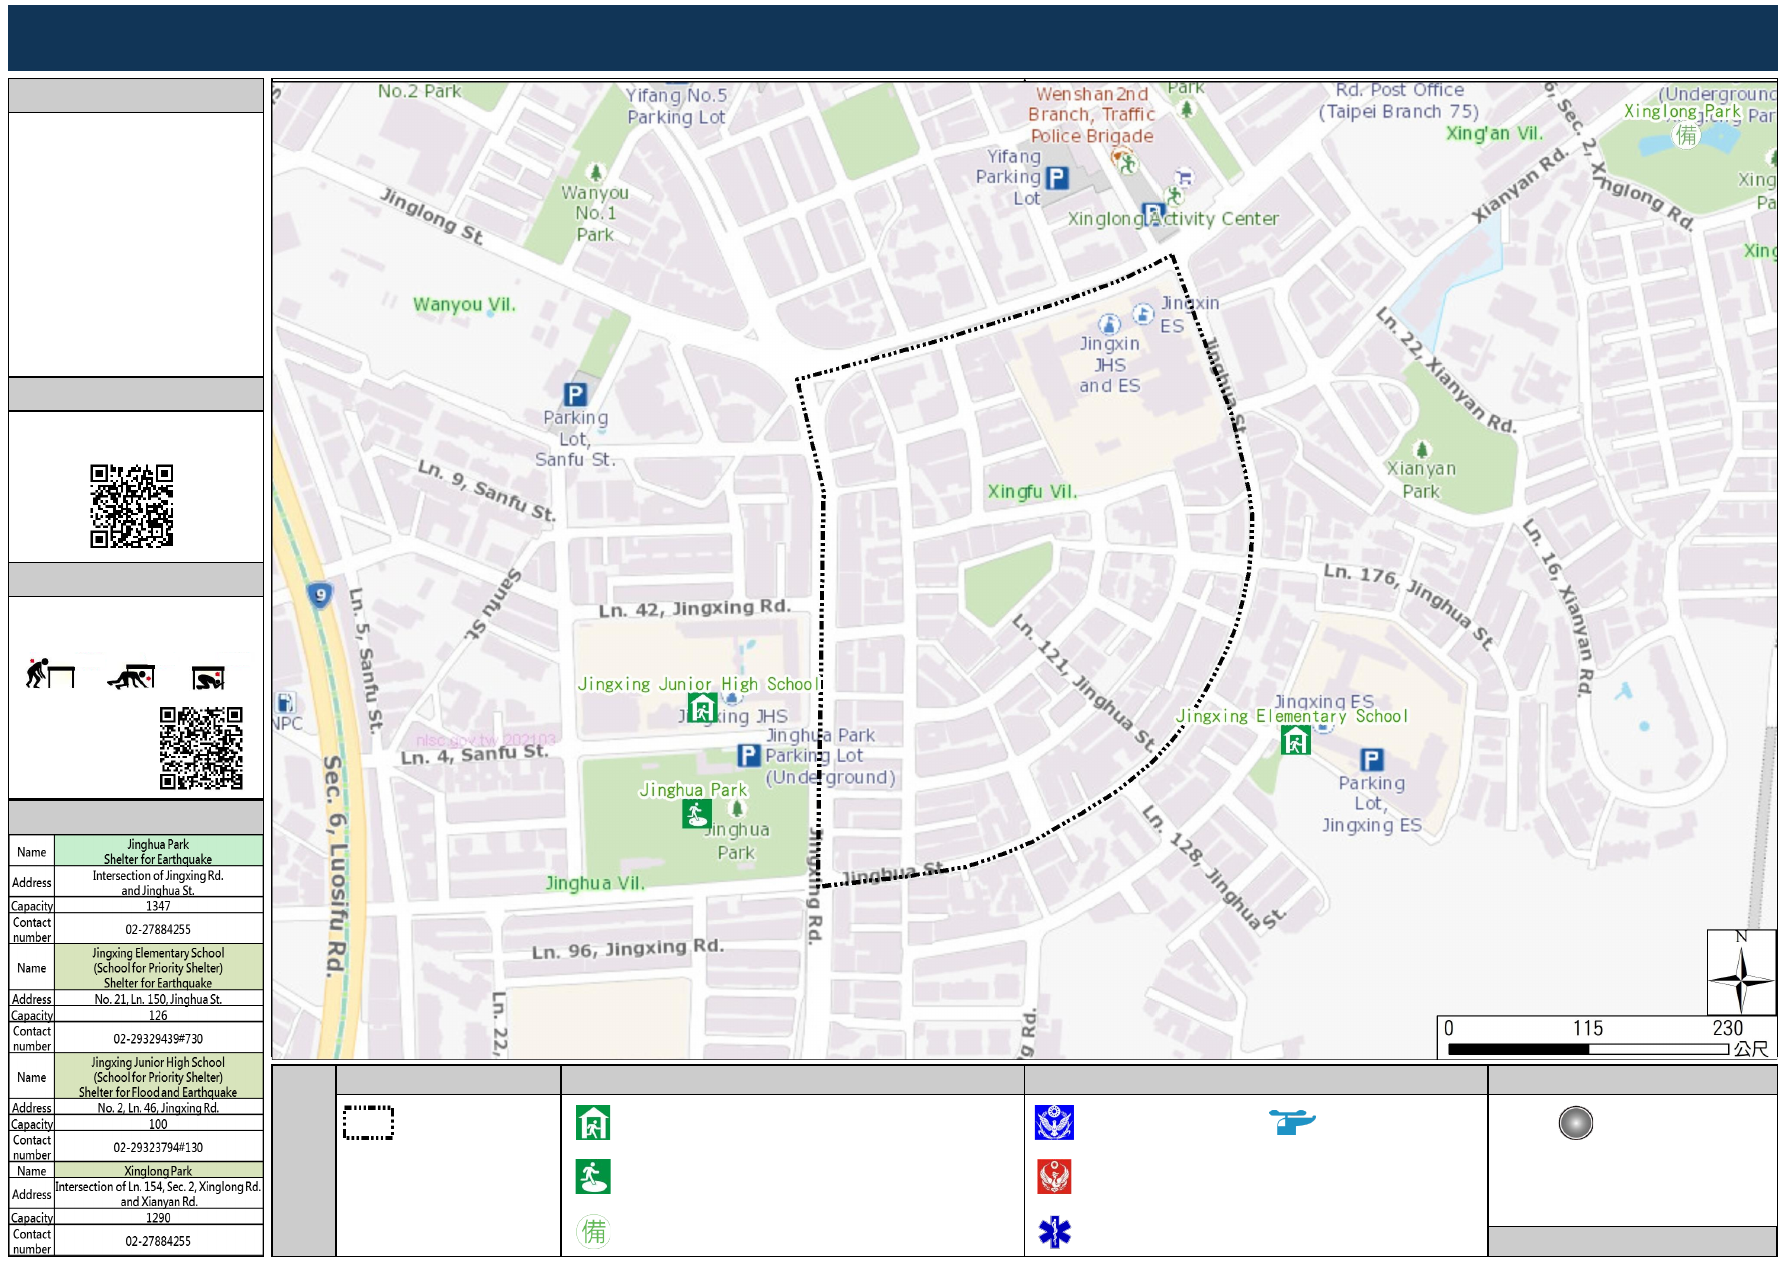Click the green 'Jingxing Junior High School' map label
The height and width of the screenshot is (1263, 1786).
[699, 684]
